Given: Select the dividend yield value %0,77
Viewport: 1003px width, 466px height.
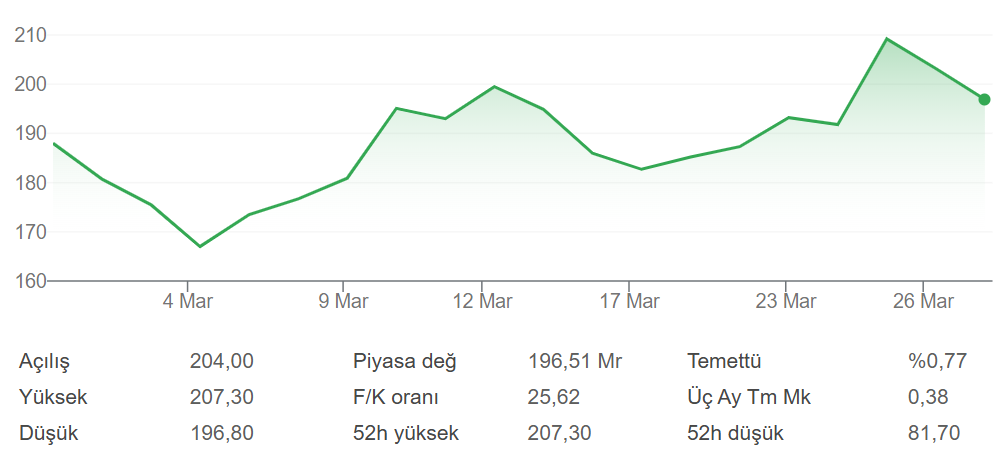Looking at the screenshot, I should (x=937, y=361).
